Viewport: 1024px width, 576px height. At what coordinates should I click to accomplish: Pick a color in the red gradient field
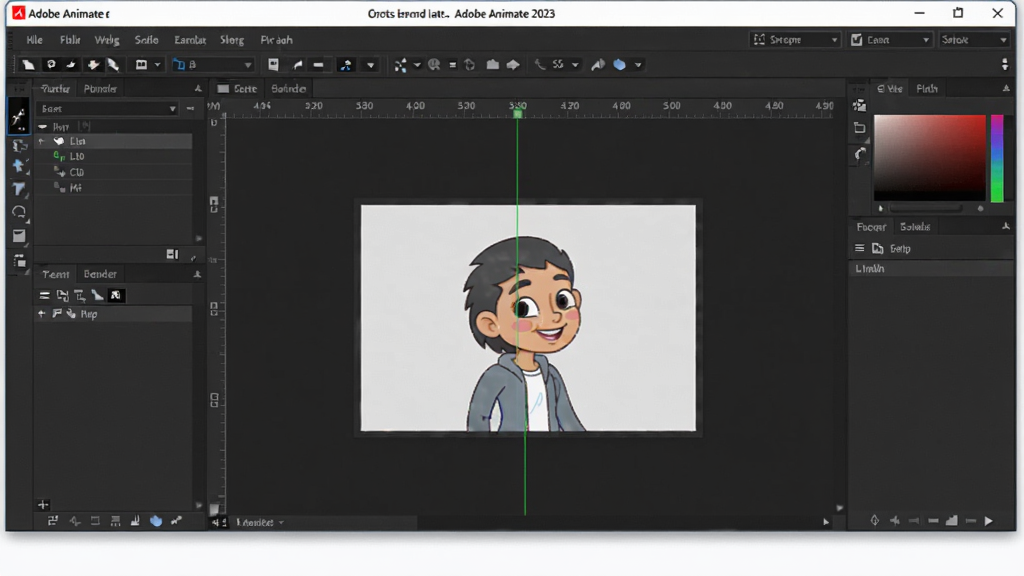point(929,157)
